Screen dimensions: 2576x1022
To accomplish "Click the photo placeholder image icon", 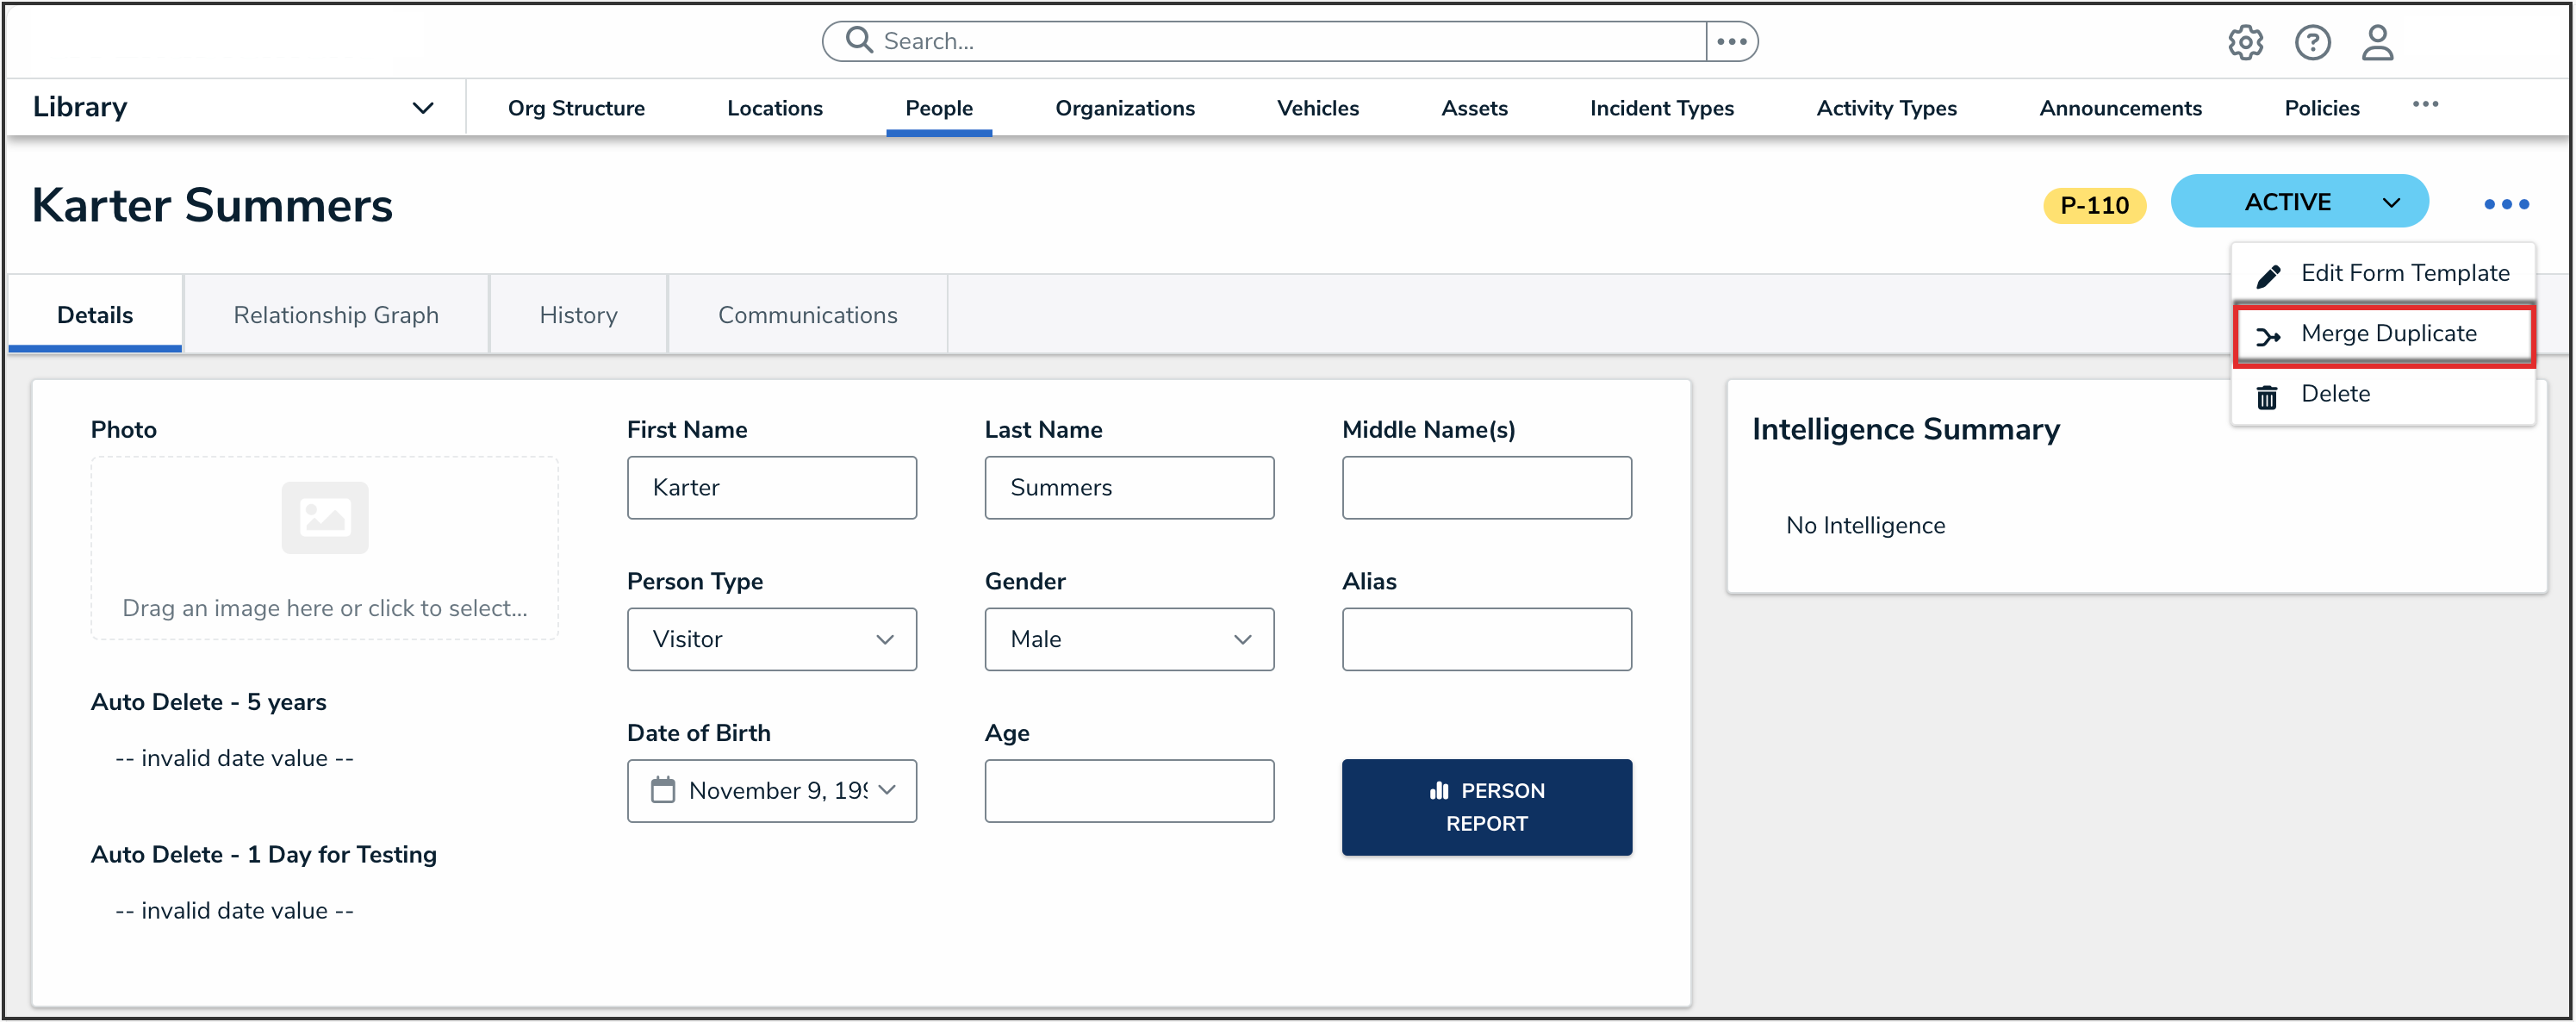I will pos(324,517).
